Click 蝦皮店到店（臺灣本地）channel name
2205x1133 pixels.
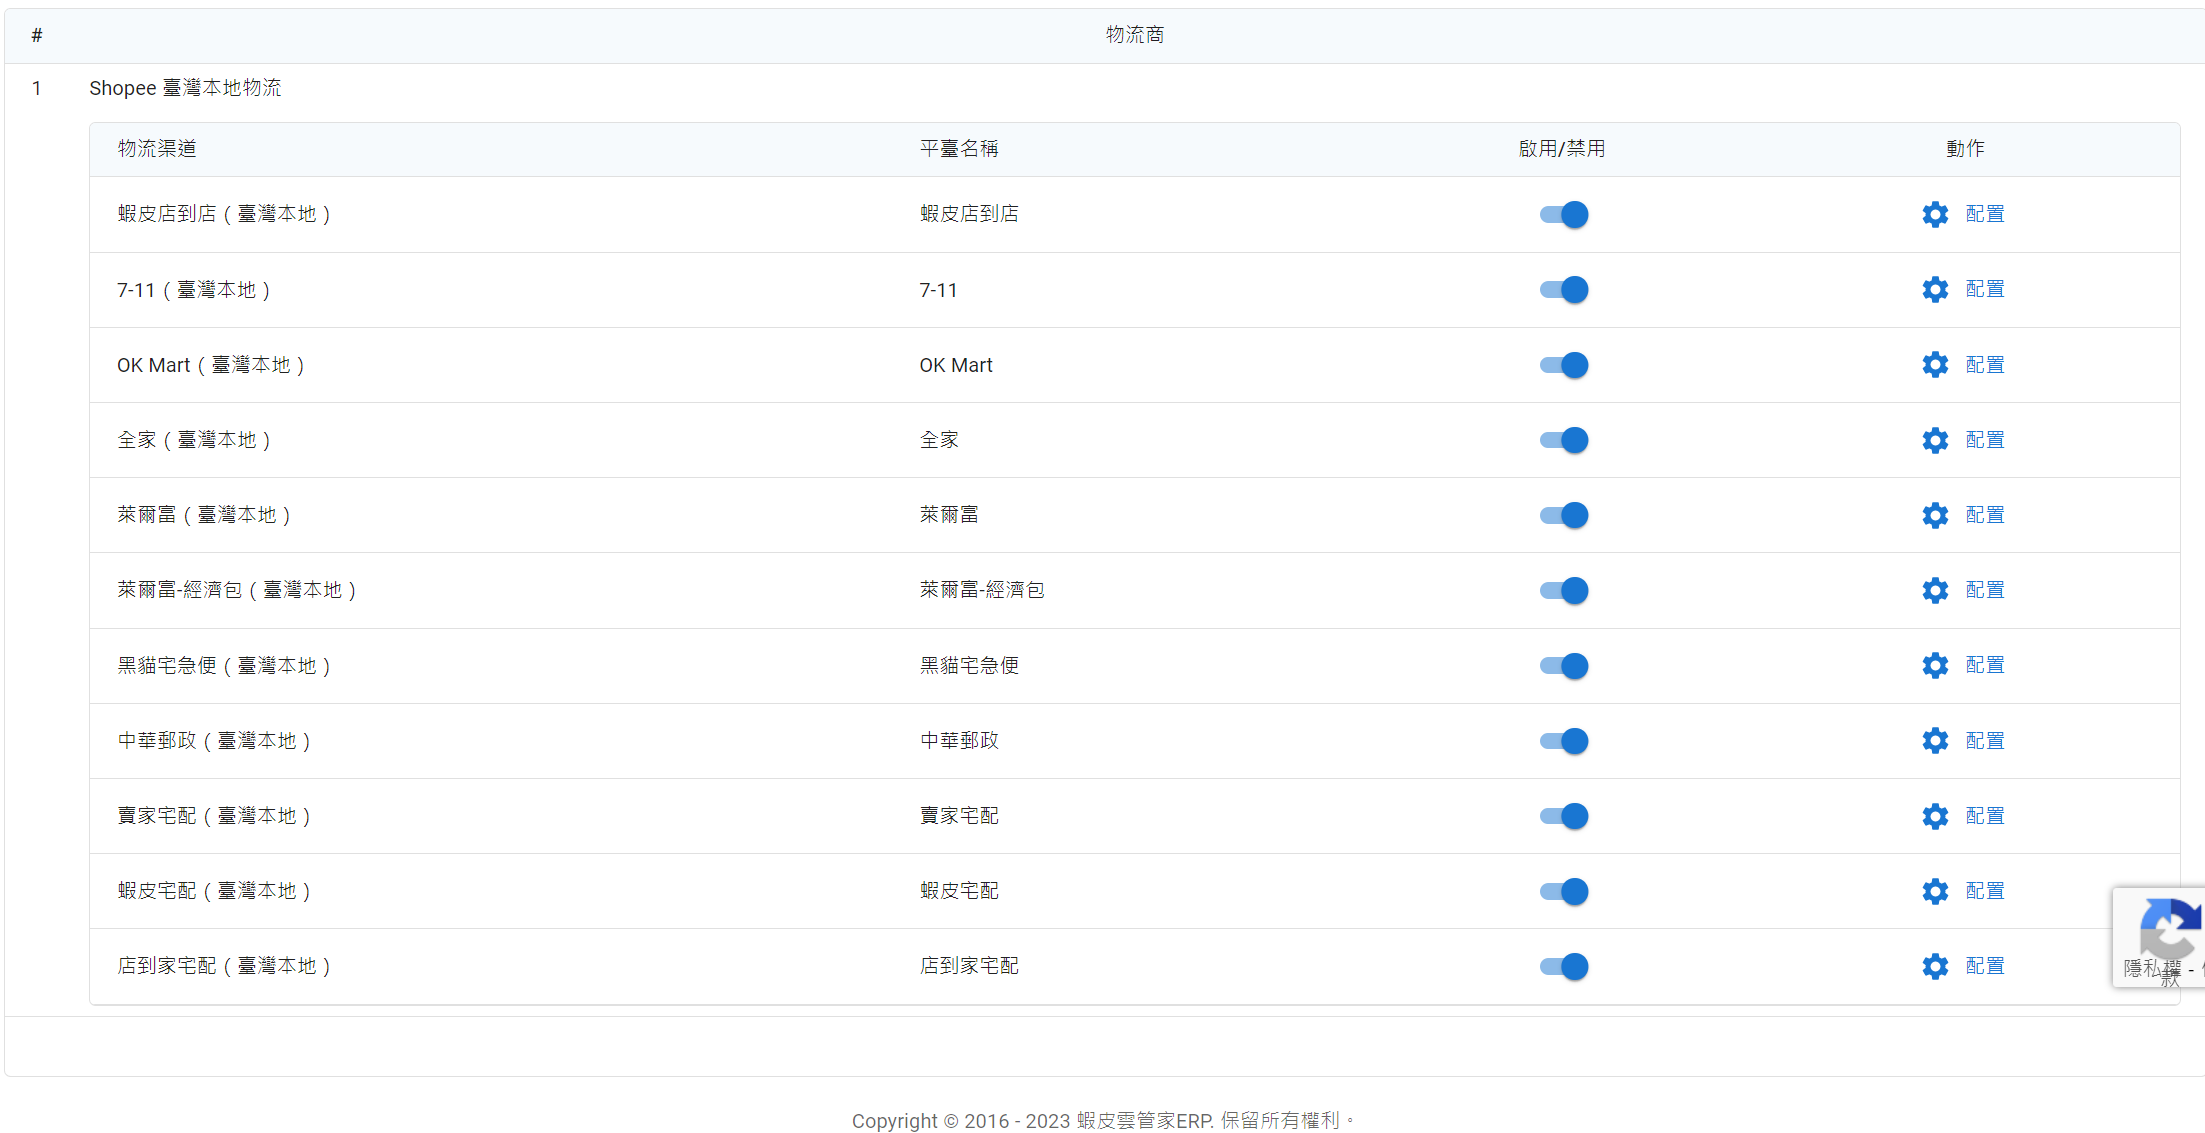(x=224, y=214)
